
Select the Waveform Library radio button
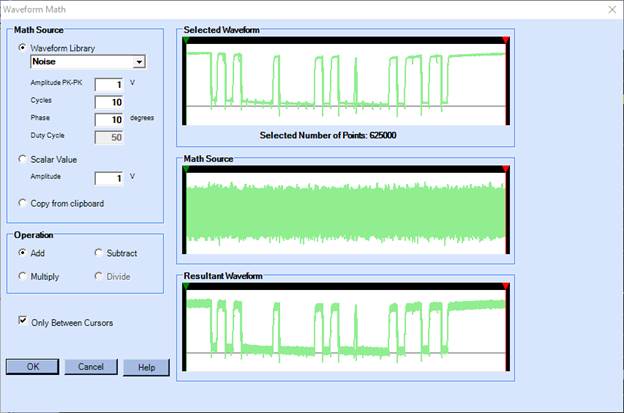tap(23, 47)
